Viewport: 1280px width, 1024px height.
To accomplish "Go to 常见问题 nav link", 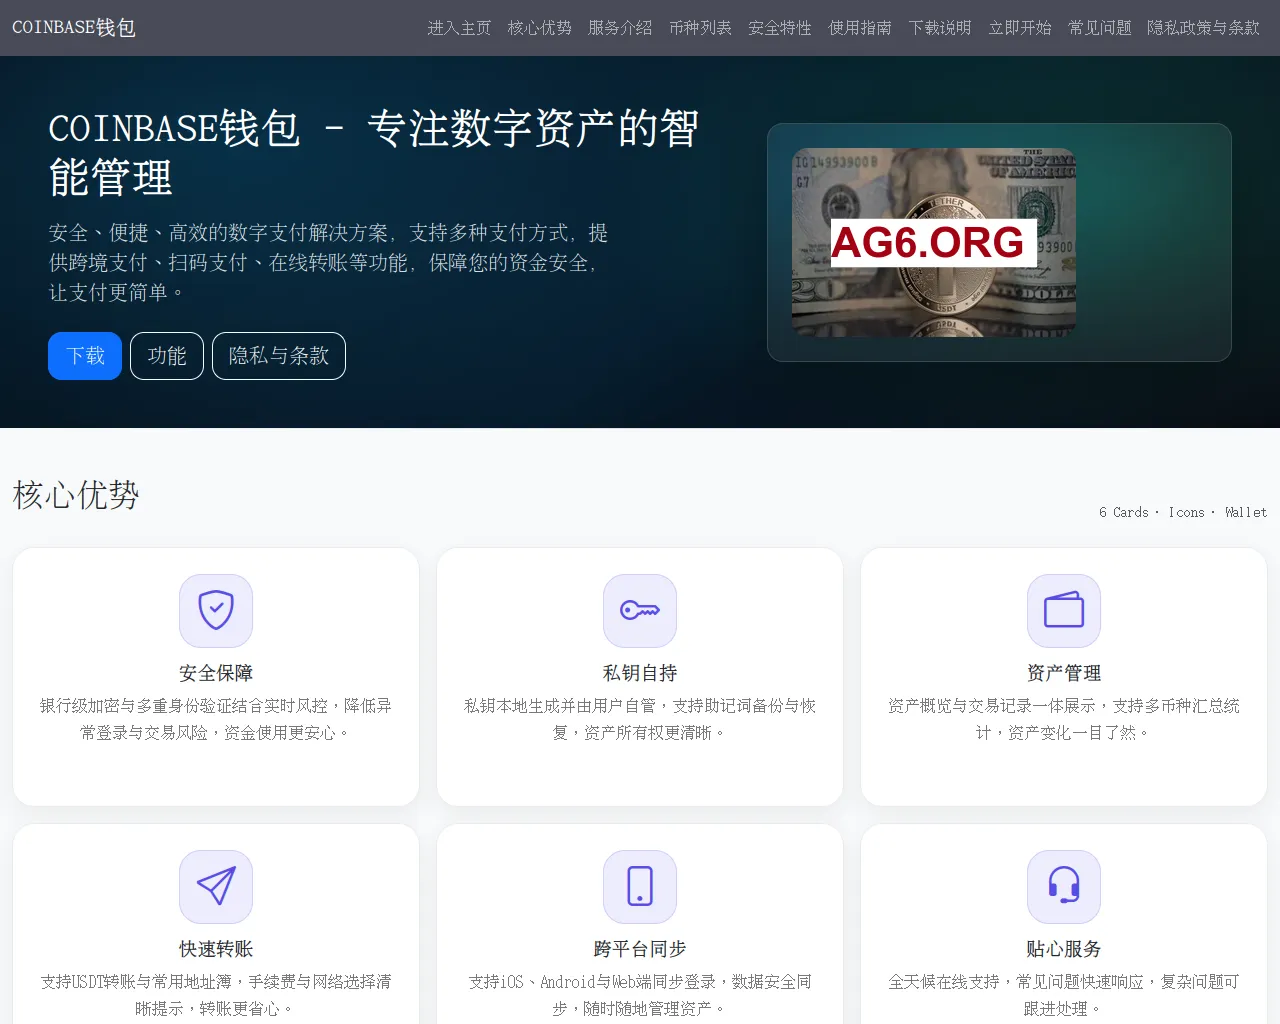I will 1100,28.
